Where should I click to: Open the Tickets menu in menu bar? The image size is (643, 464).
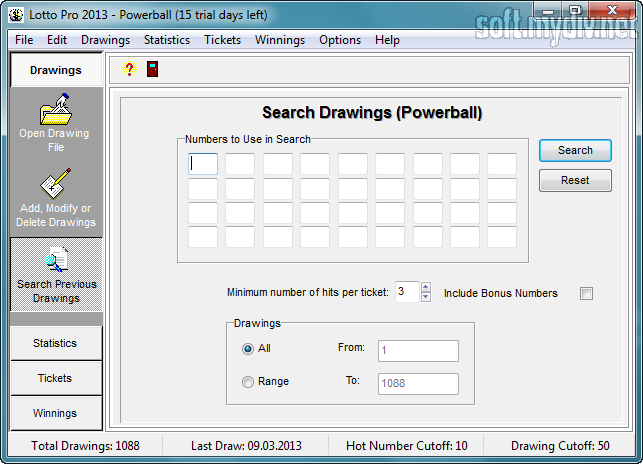[223, 40]
